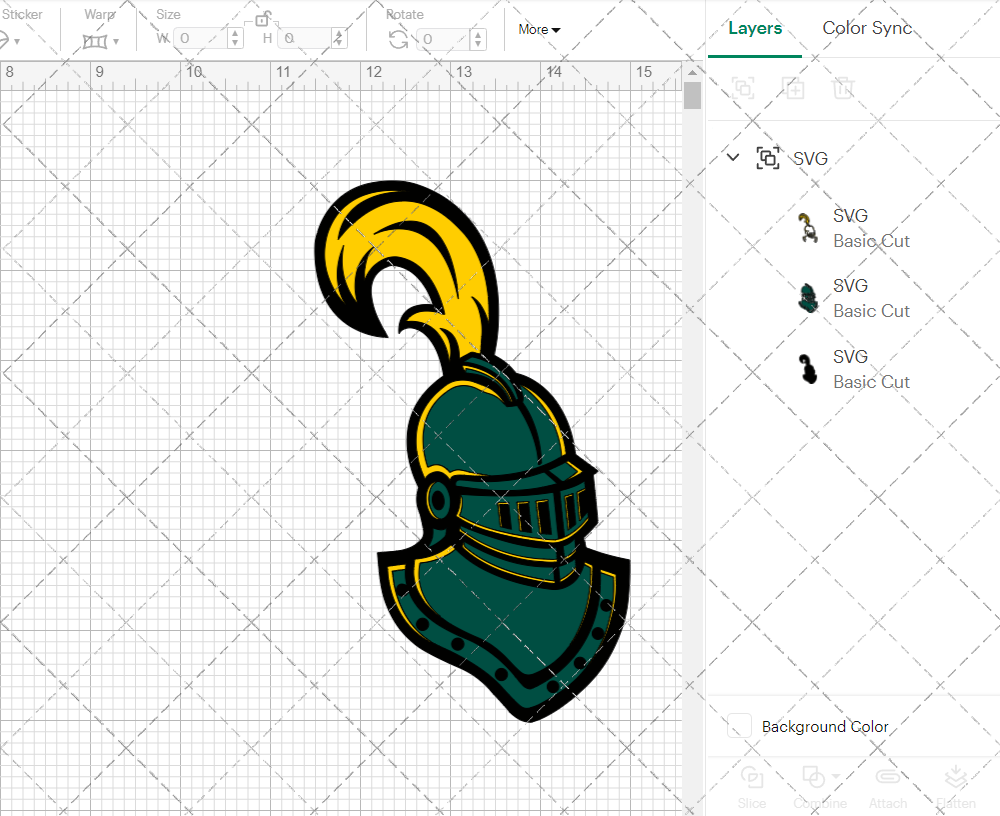Switch to the Color Sync tab
Image resolution: width=1000 pixels, height=816 pixels.
[x=867, y=28]
